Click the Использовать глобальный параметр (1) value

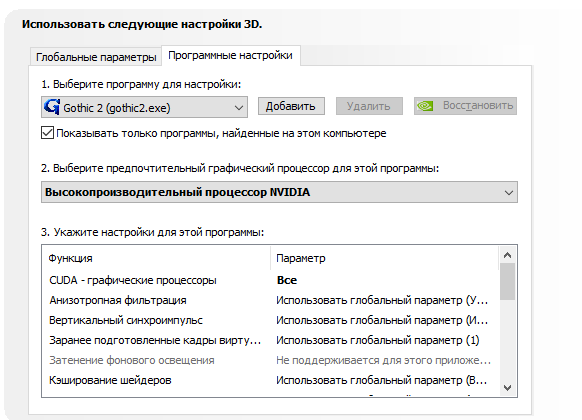pos(377,340)
